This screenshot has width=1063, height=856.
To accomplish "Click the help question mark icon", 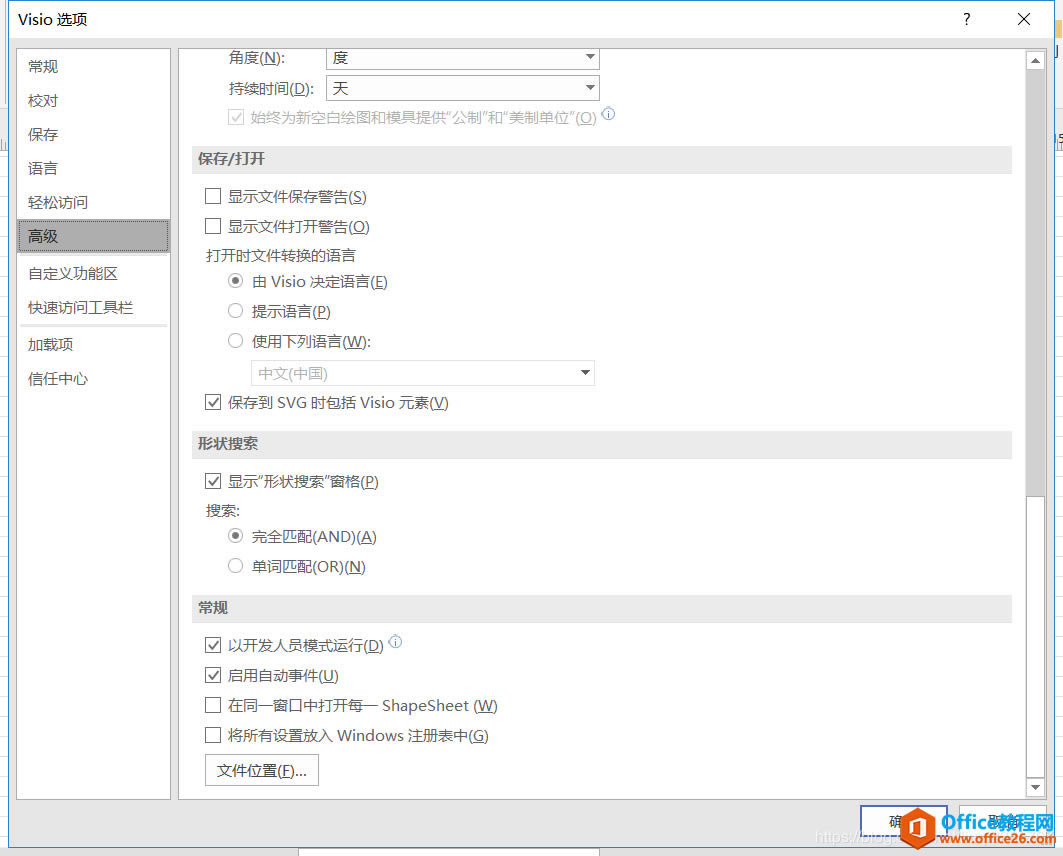I will tap(967, 19).
